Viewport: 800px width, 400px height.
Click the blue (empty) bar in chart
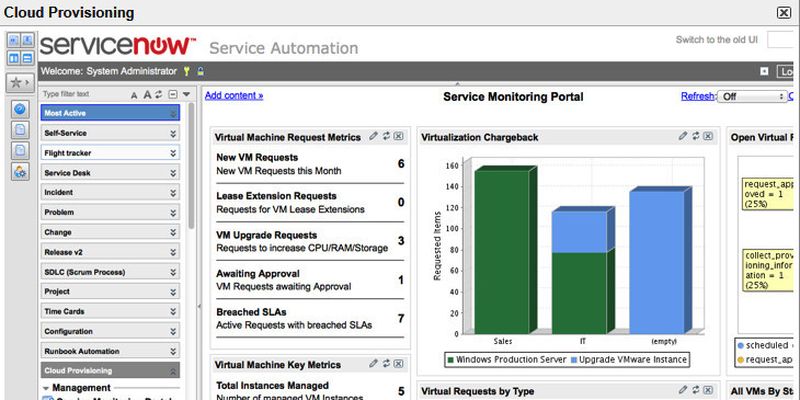(657, 263)
